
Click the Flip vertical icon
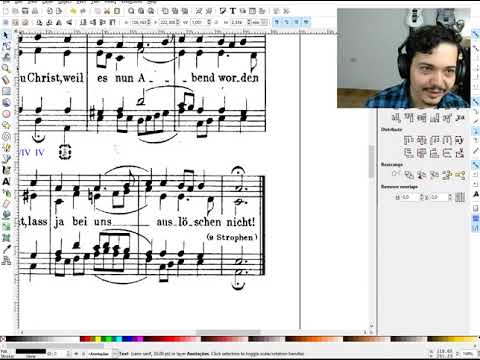[69, 23]
